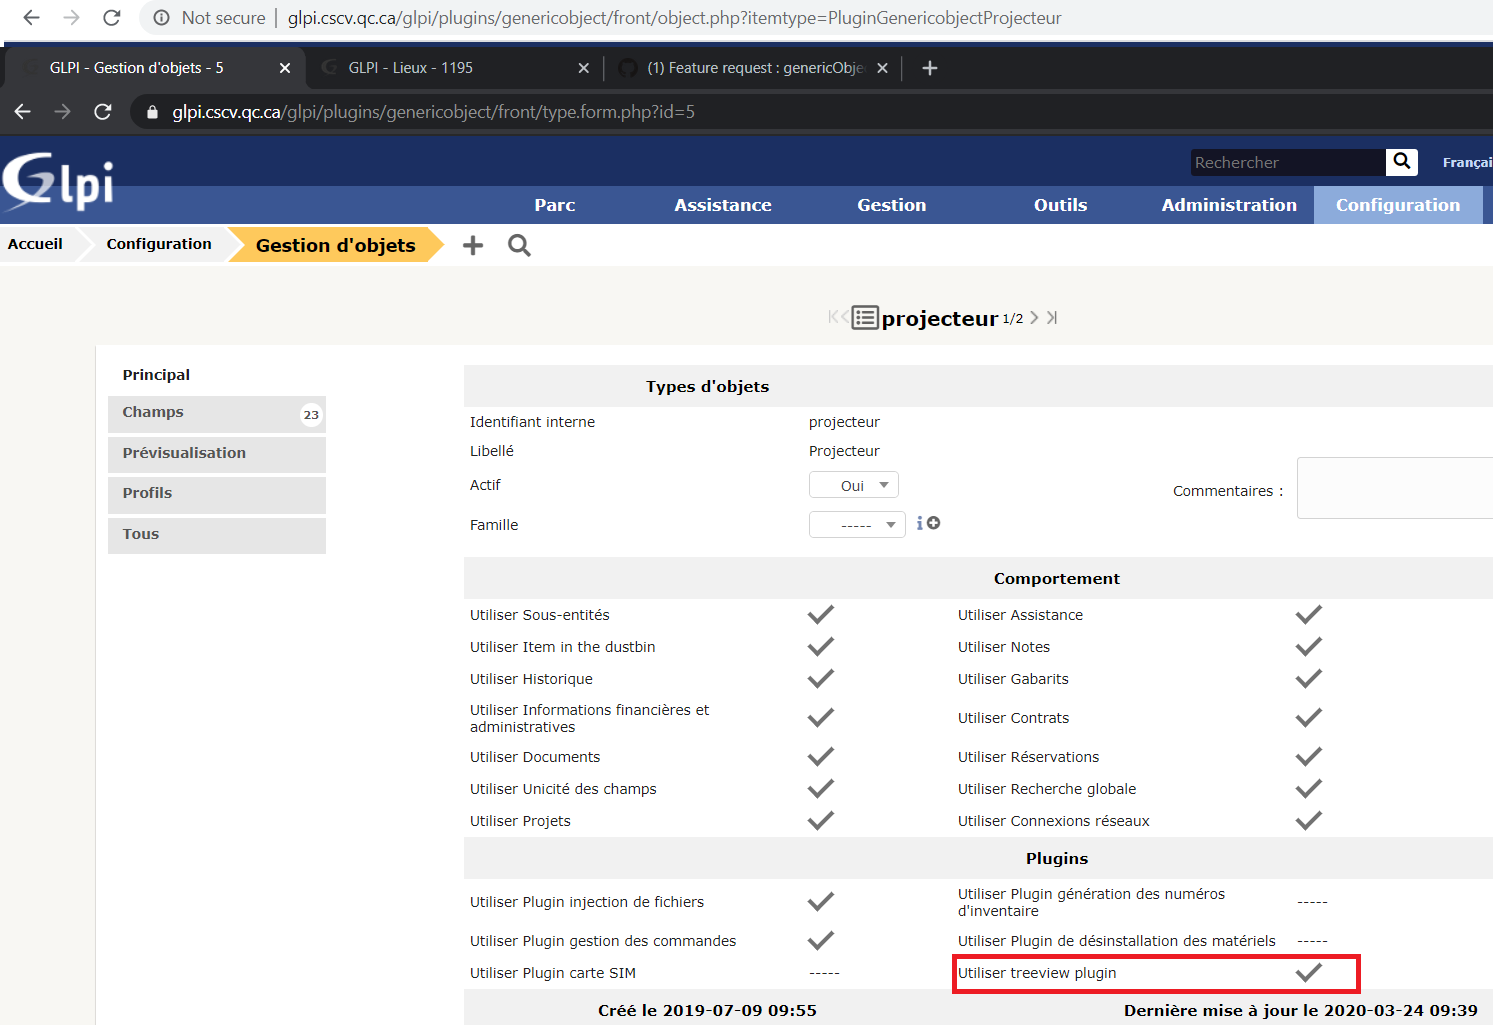Open the search icon next to the breadcrumb

click(518, 245)
